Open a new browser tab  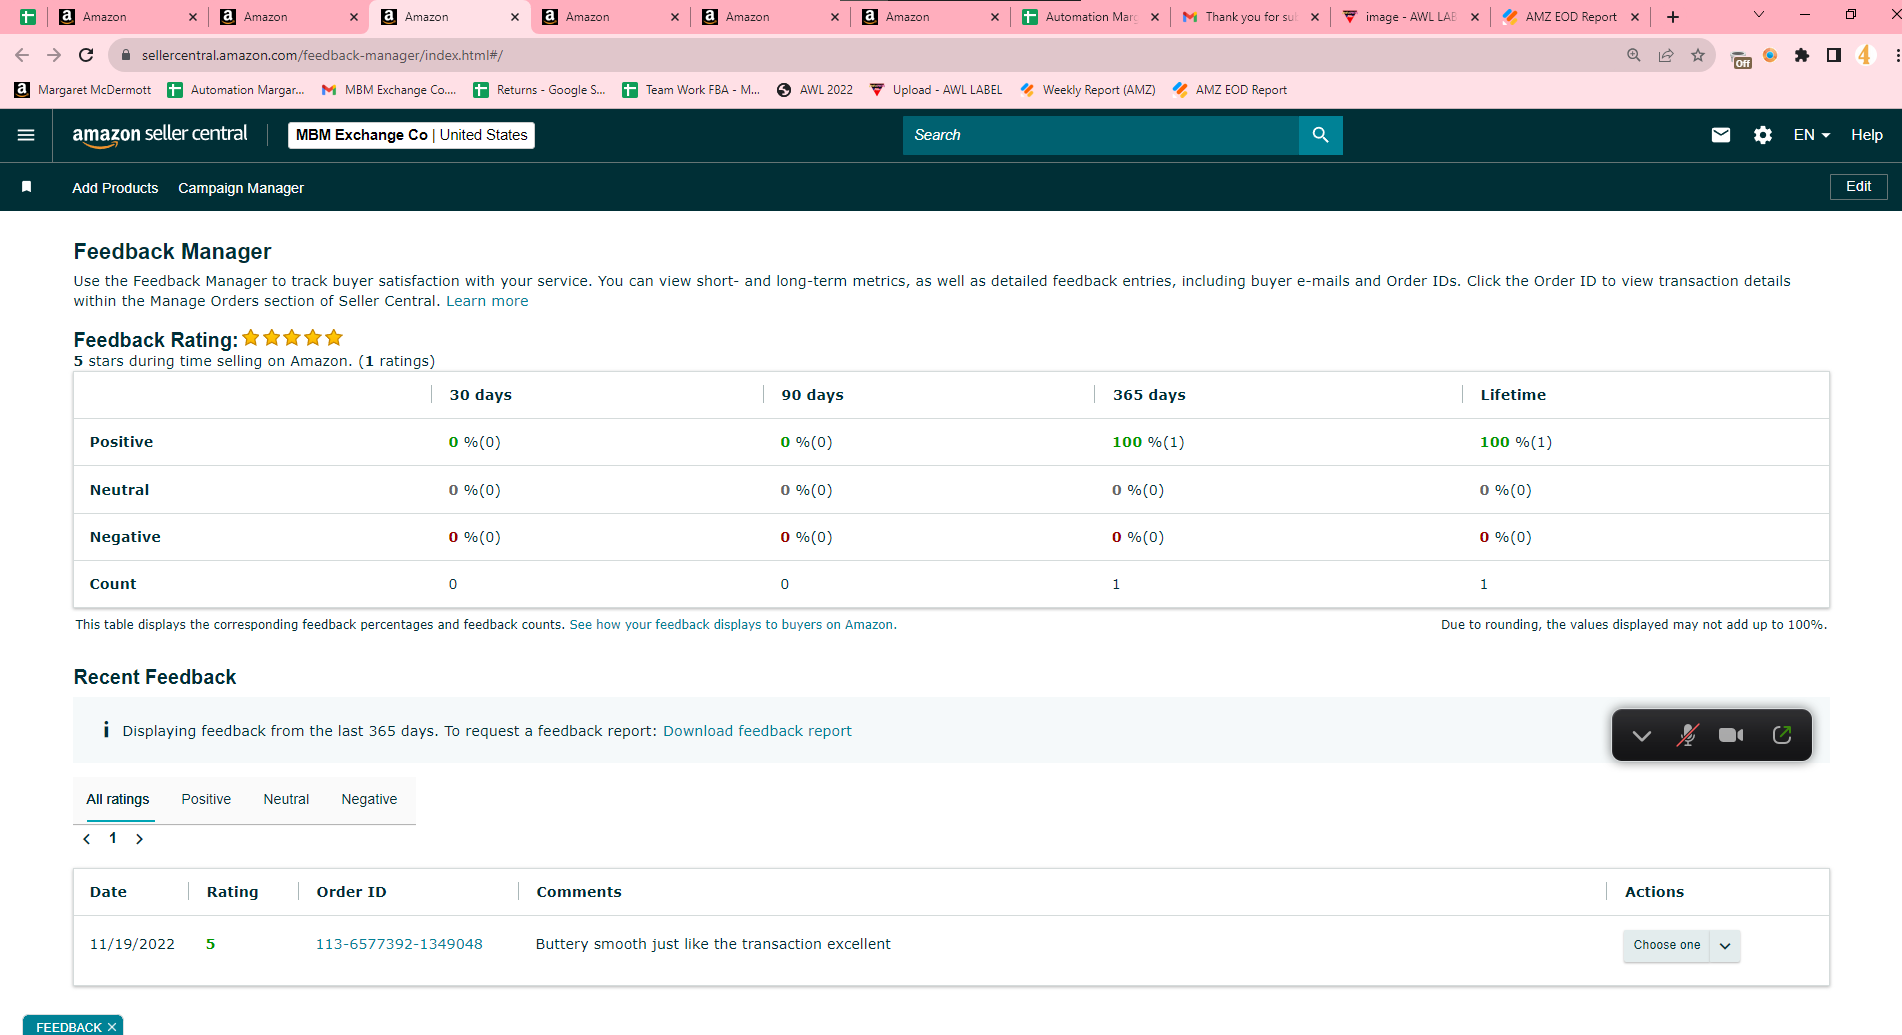point(1673,17)
